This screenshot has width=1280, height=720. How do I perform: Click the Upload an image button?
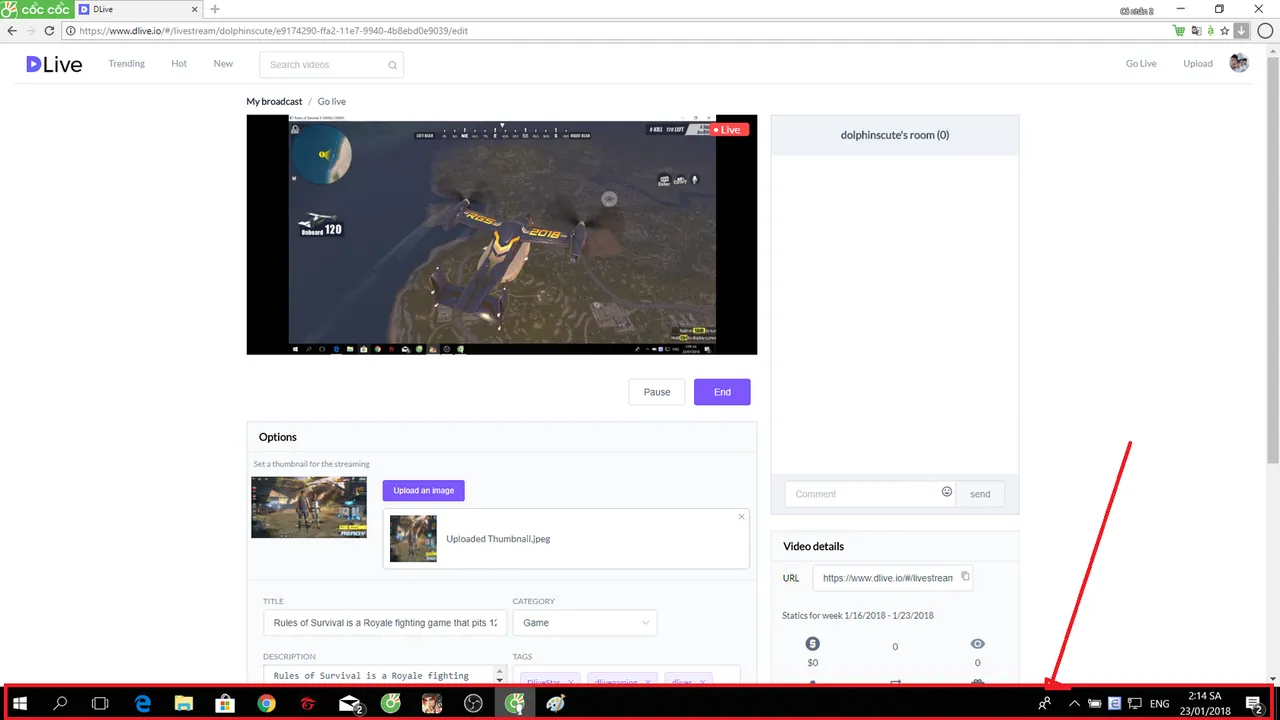[x=423, y=491]
